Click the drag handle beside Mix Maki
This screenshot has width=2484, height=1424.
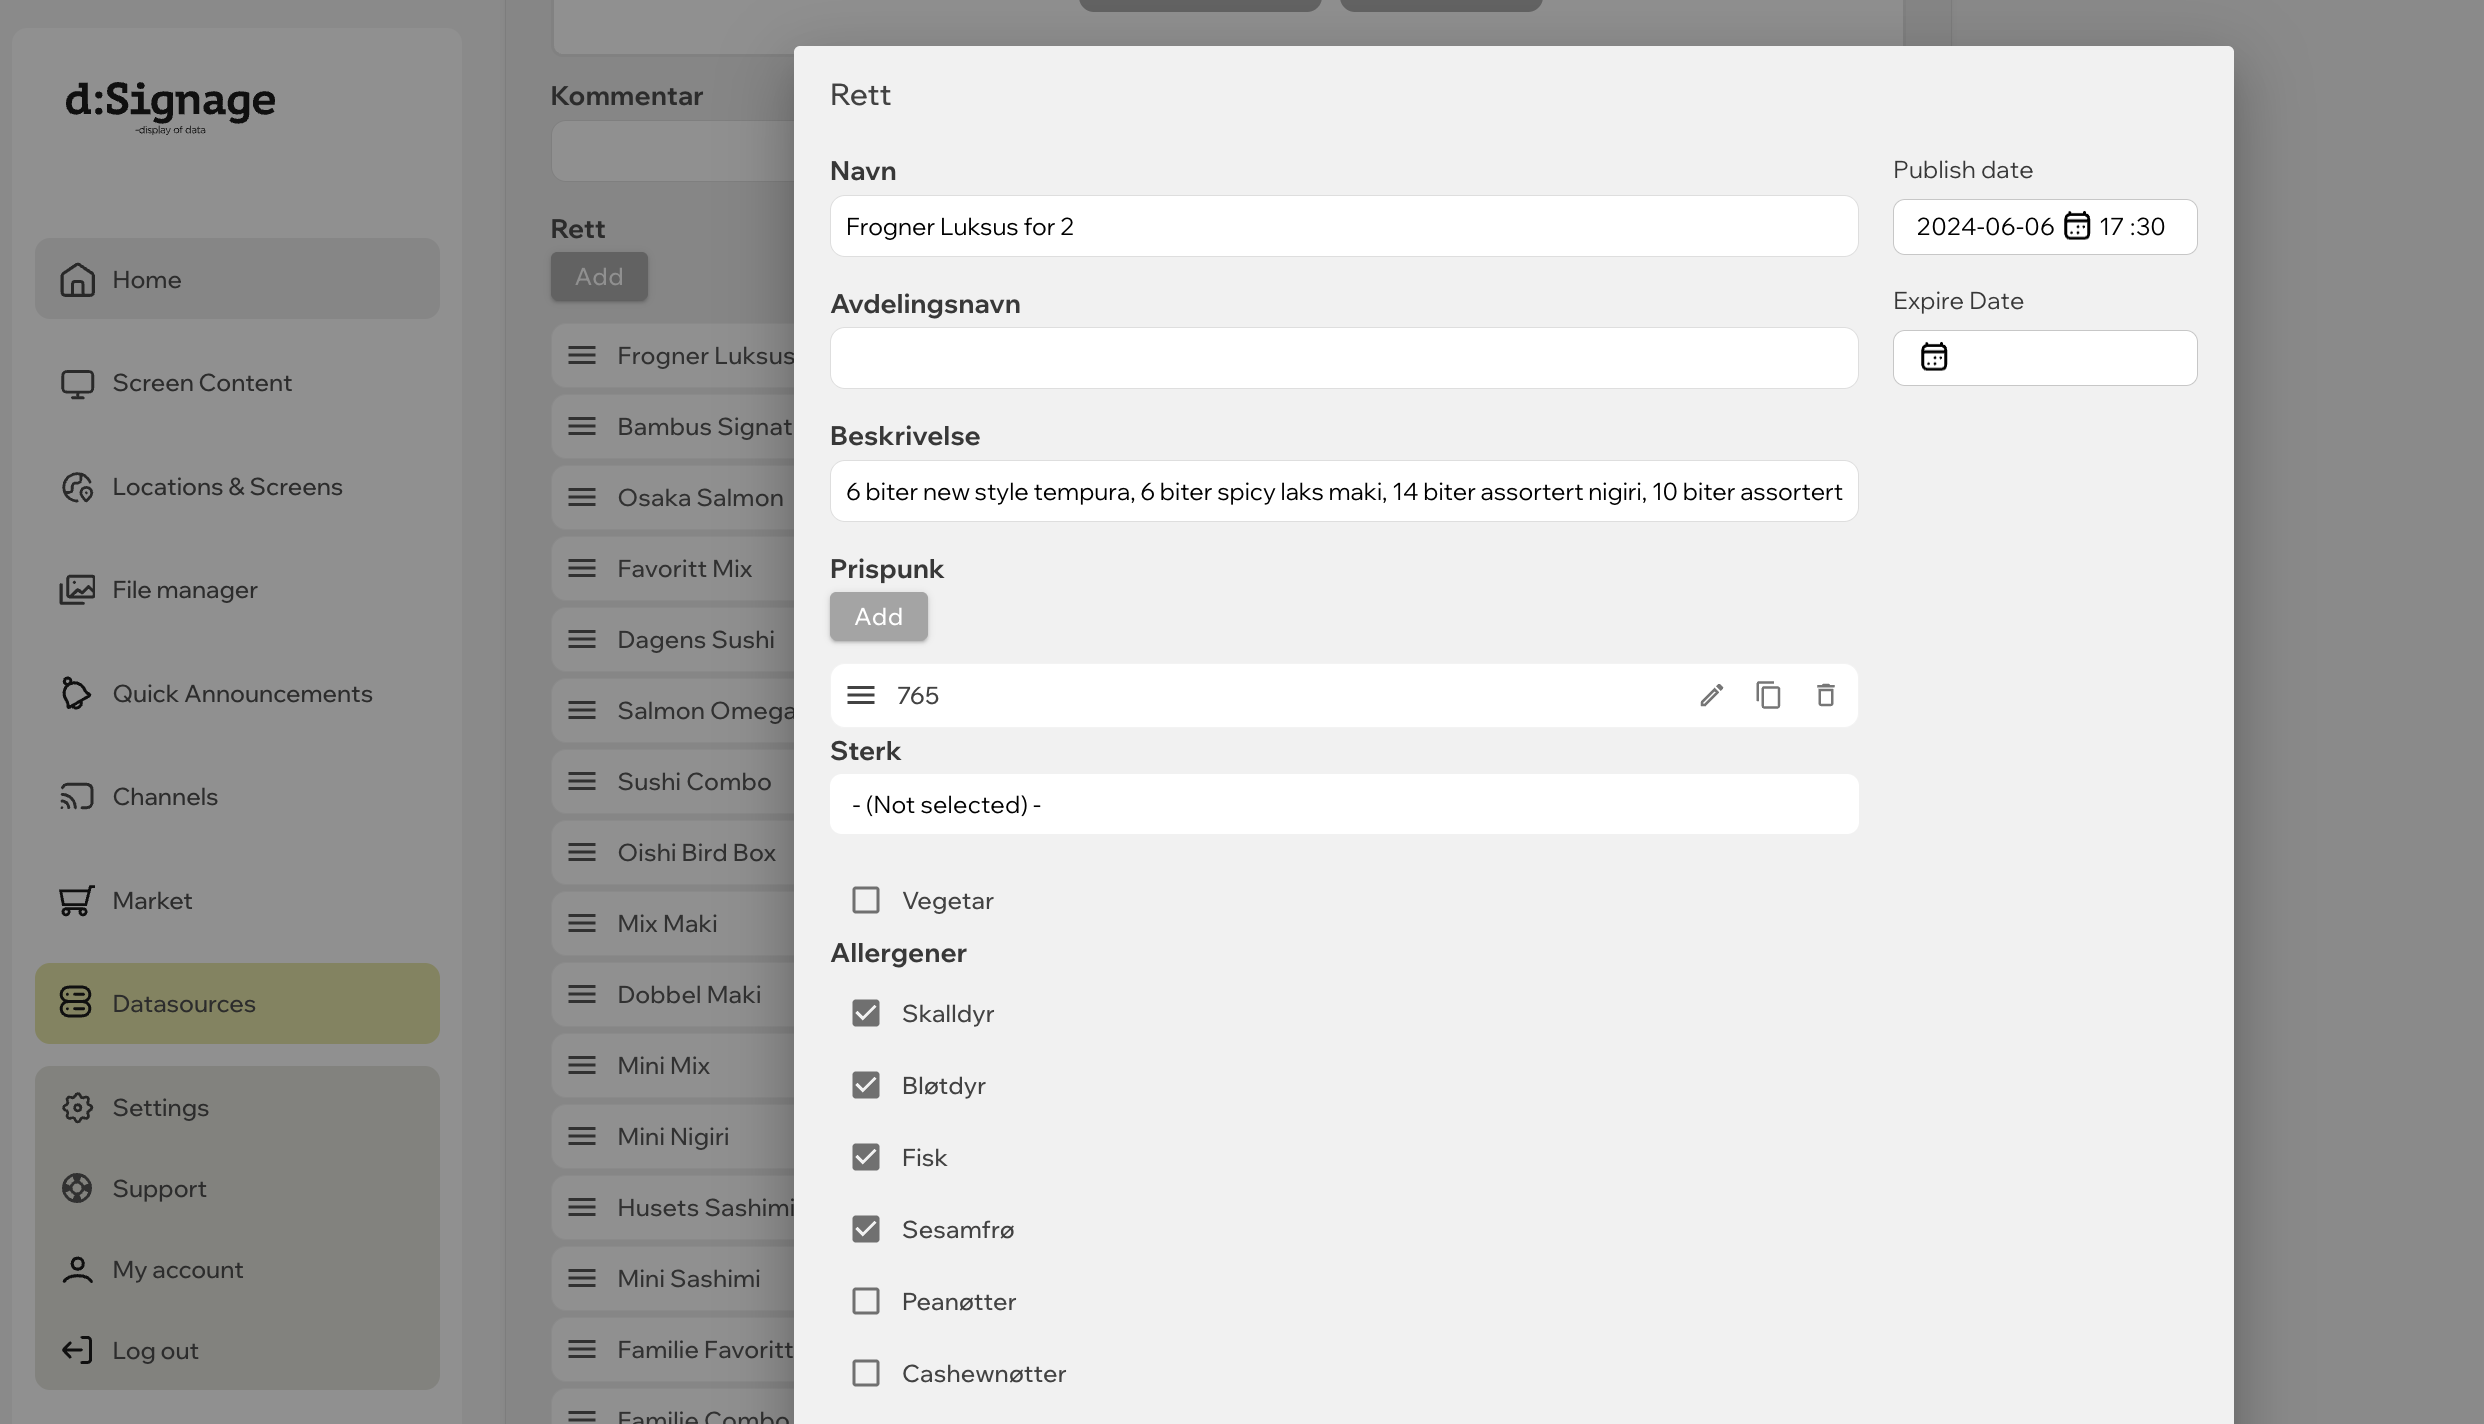[x=582, y=923]
